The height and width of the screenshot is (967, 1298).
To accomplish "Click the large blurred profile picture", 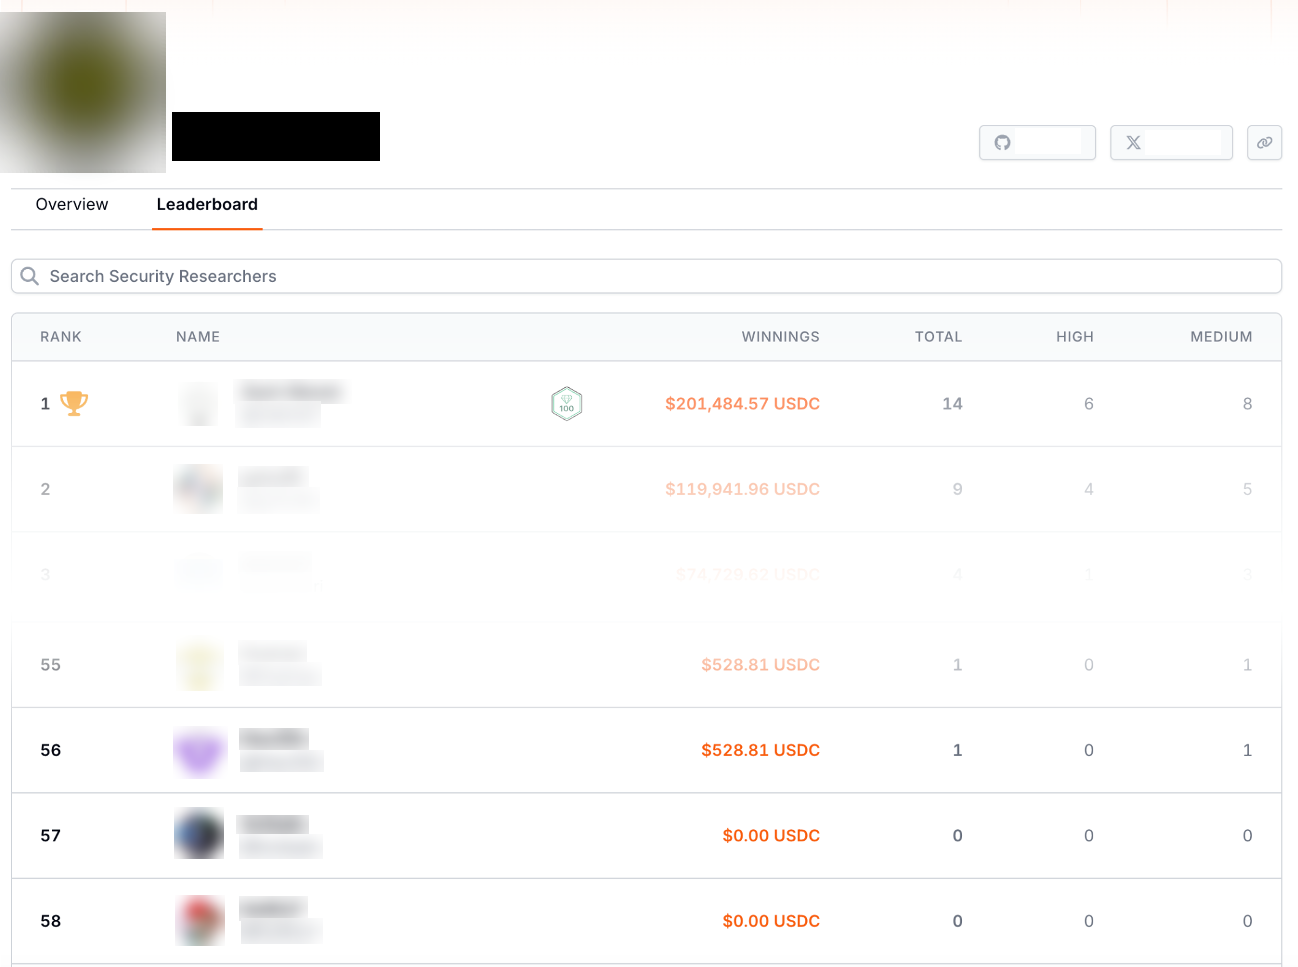I will pyautogui.click(x=83, y=92).
